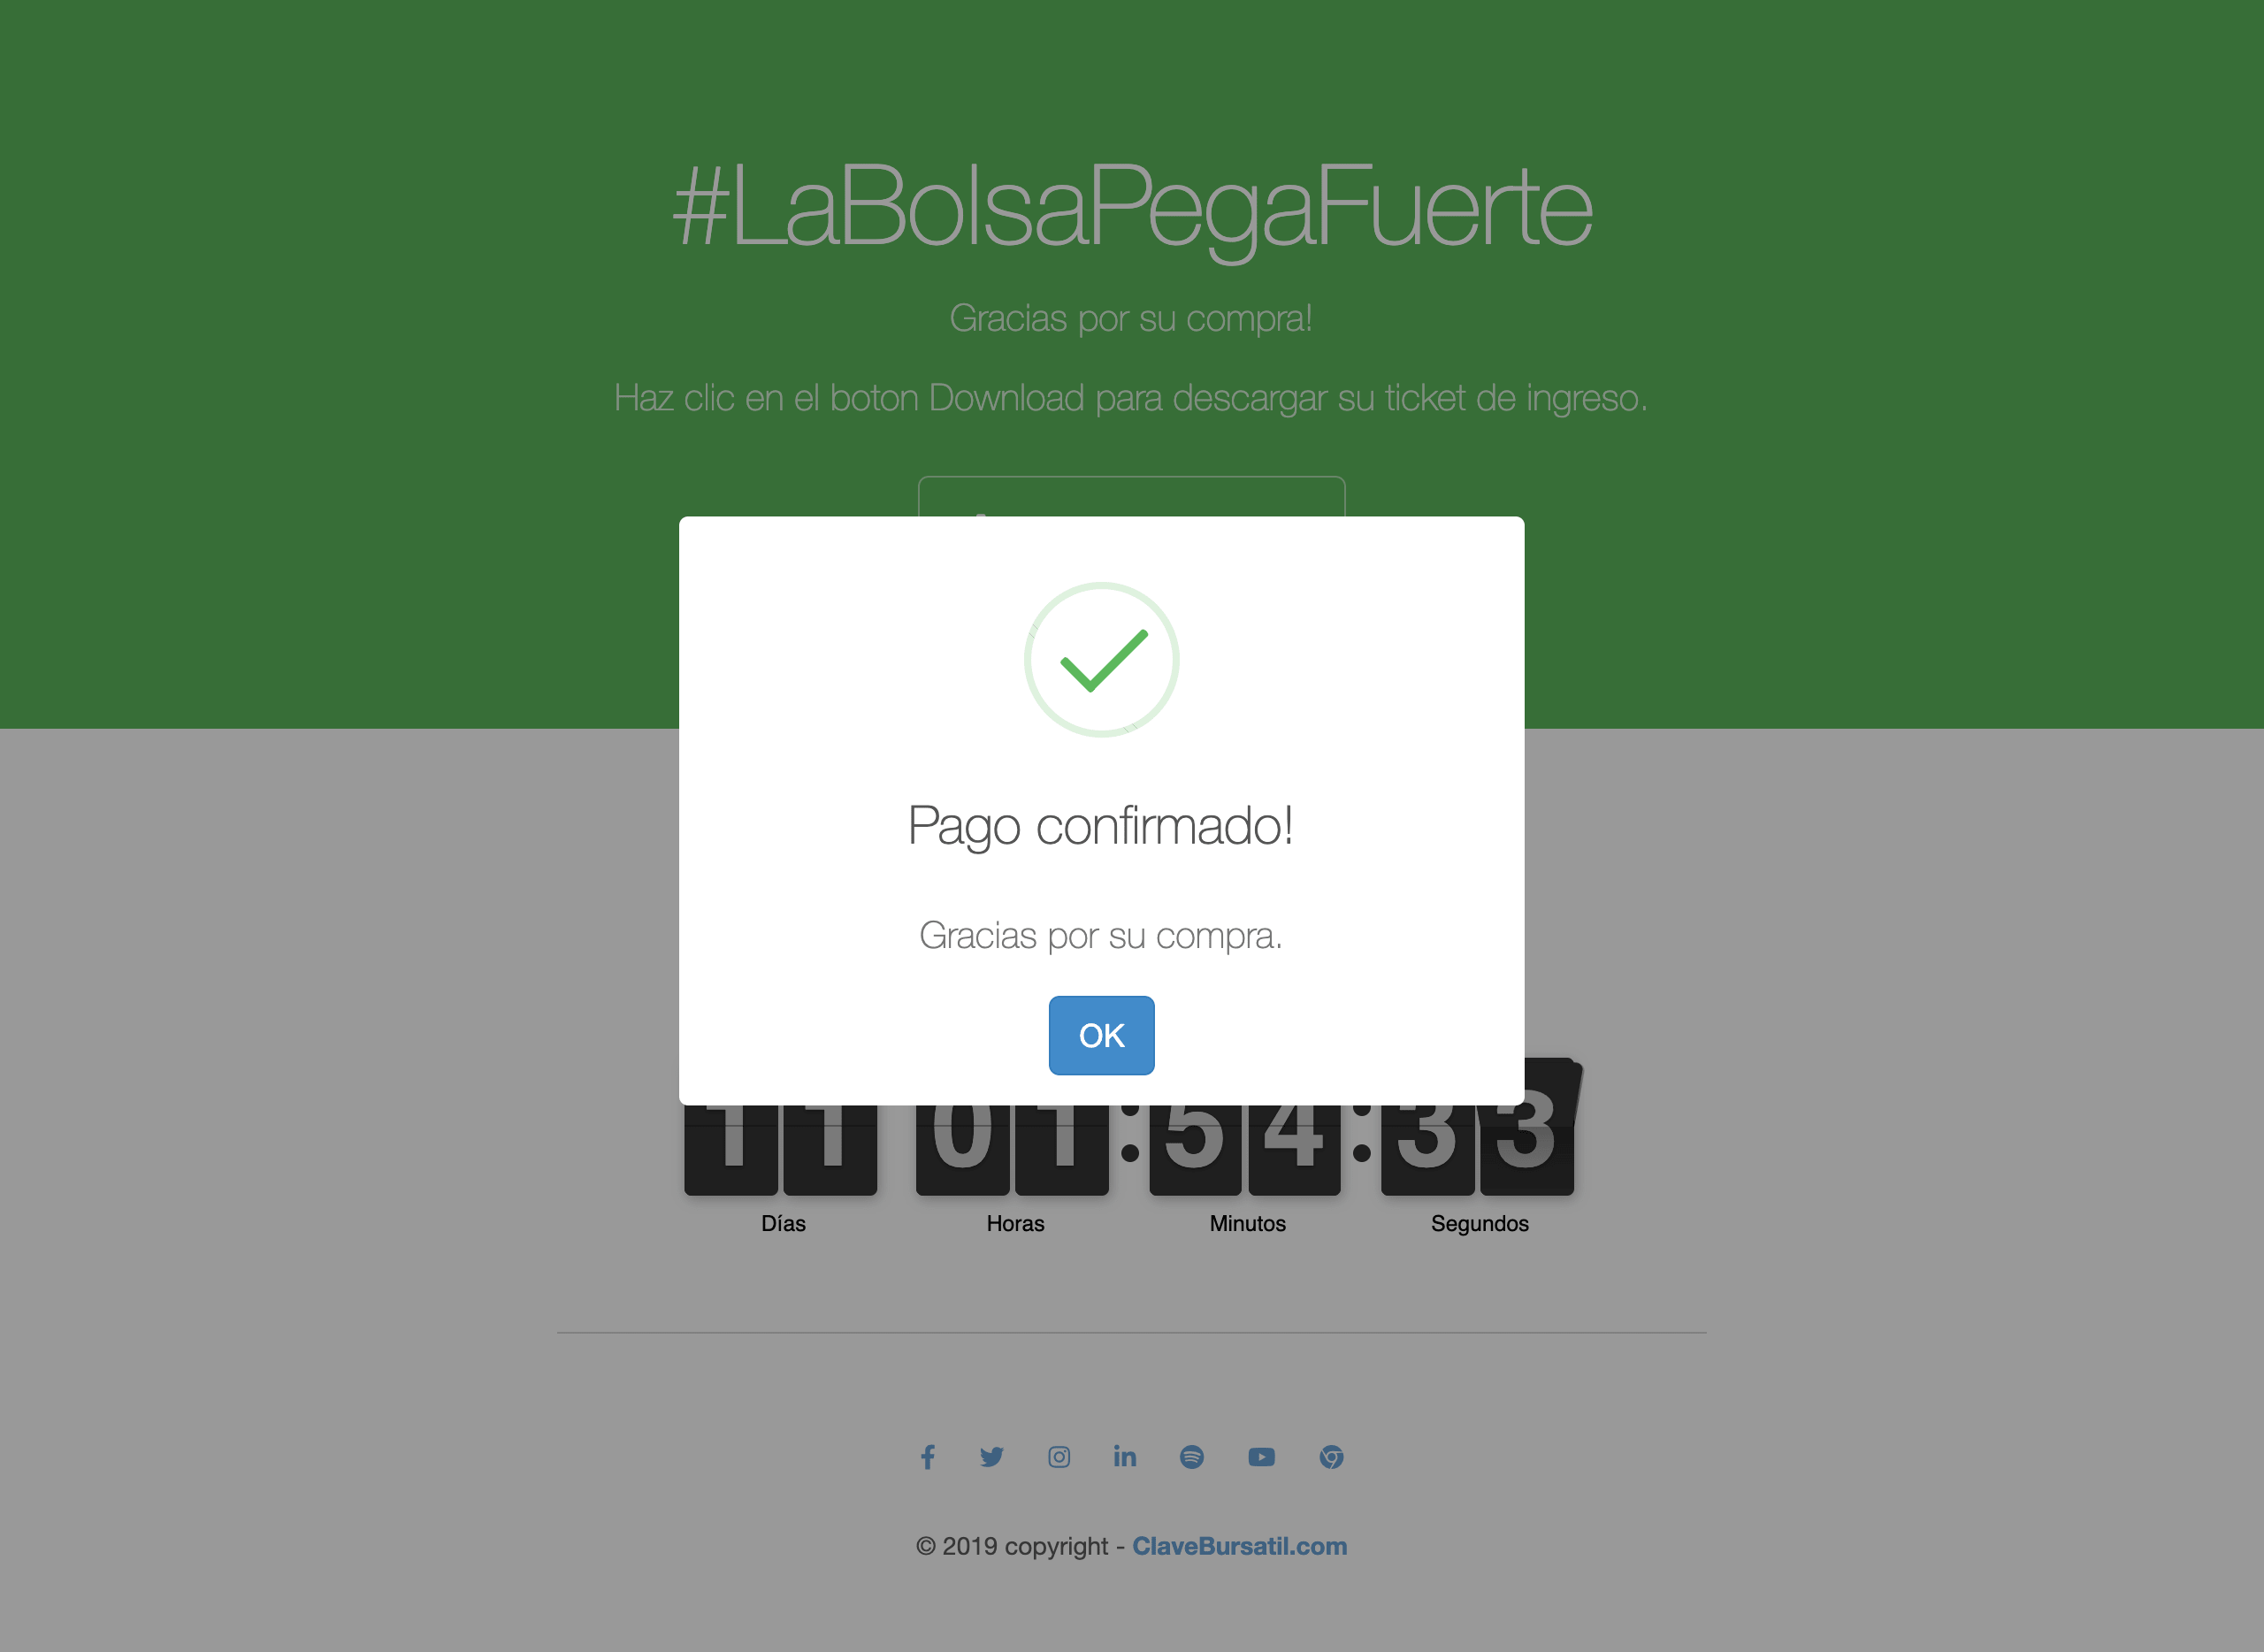Click 'Gracias por su compra.' dialog message
This screenshot has width=2264, height=1652.
[1101, 936]
